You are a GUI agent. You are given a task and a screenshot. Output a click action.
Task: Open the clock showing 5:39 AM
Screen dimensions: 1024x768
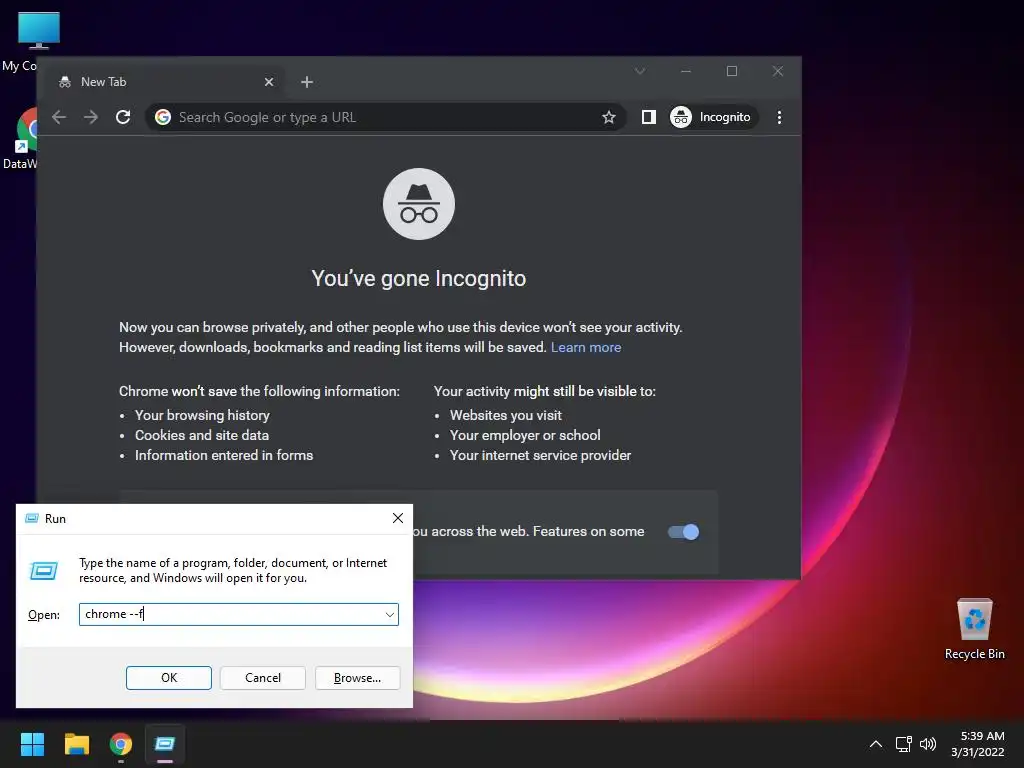978,744
